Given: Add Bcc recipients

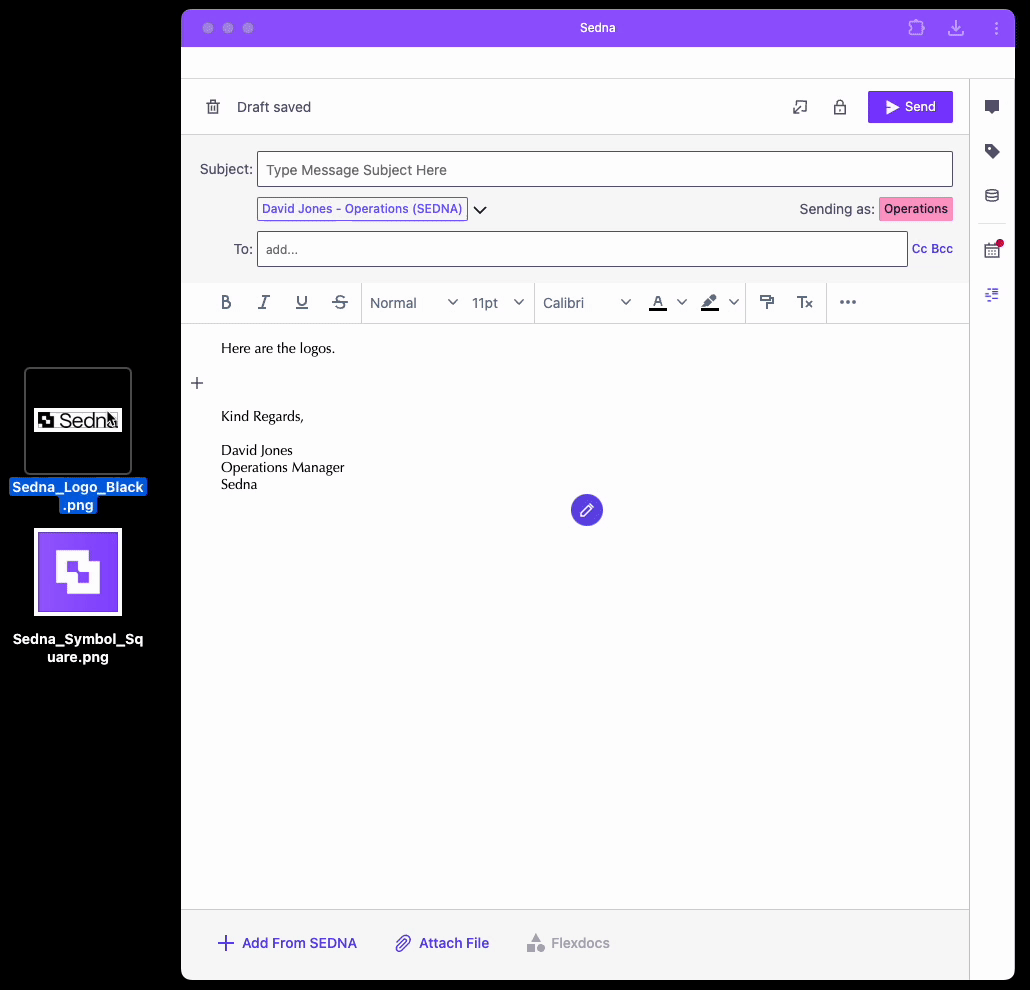Looking at the screenshot, I should click(942, 249).
